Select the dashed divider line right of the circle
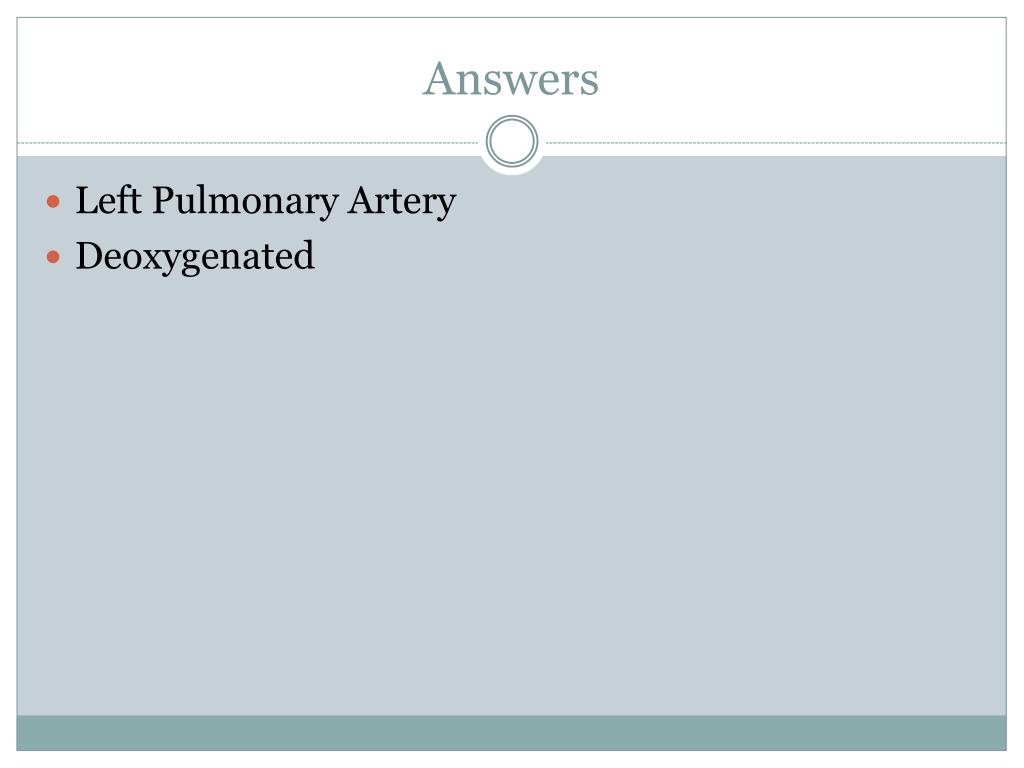The width and height of the screenshot is (1024, 768). [776, 142]
